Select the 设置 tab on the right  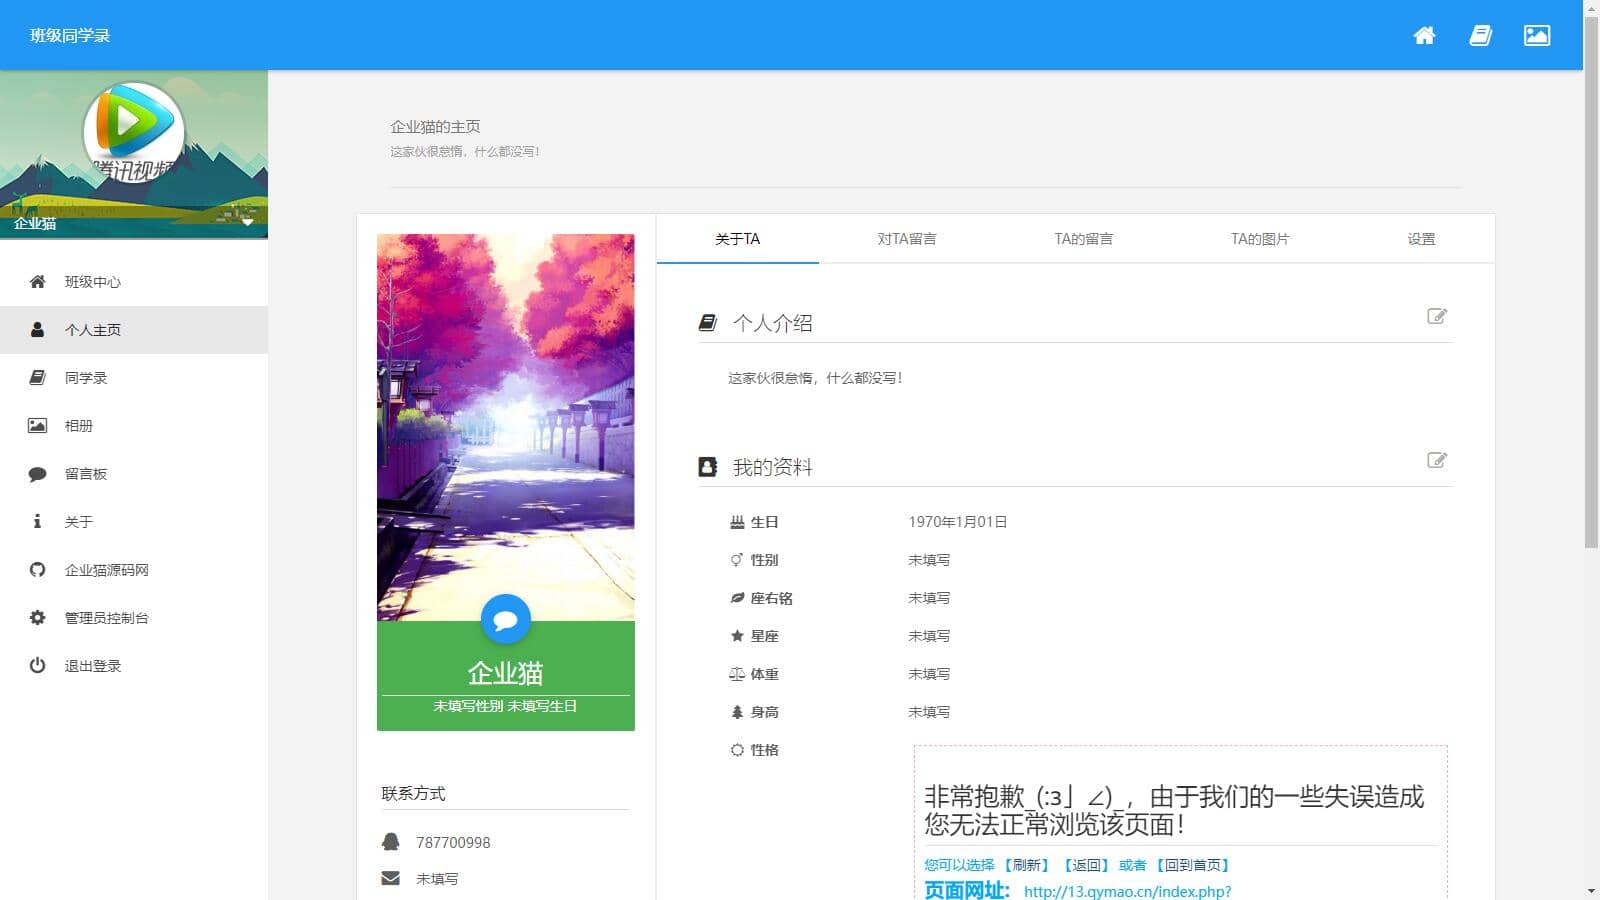tap(1421, 239)
